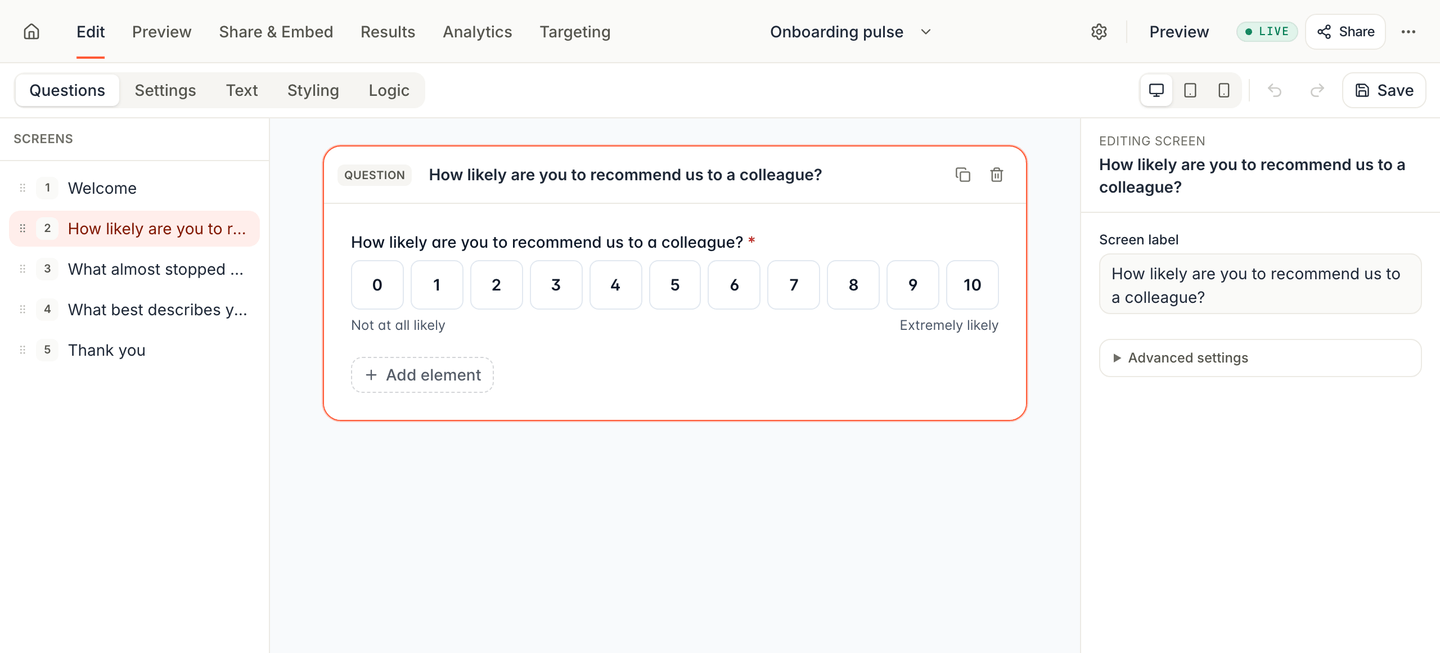Click the EDITING SCREEN heading
This screenshot has width=1440, height=653.
[1152, 141]
